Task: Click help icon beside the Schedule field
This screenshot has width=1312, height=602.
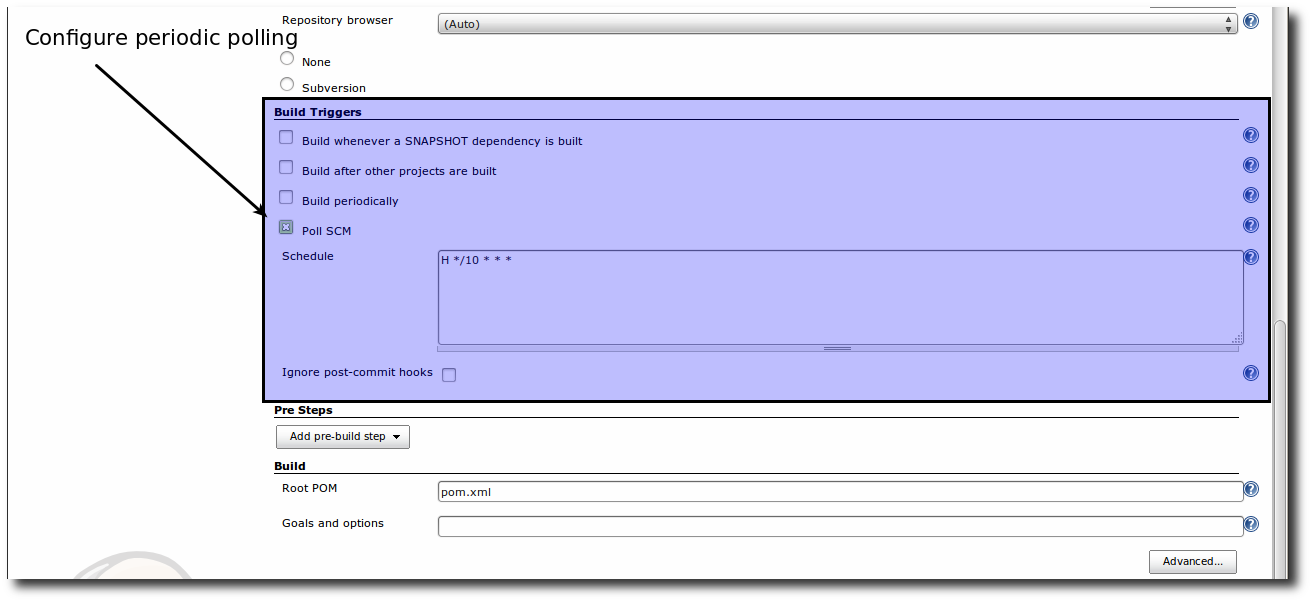Action: coord(1250,256)
